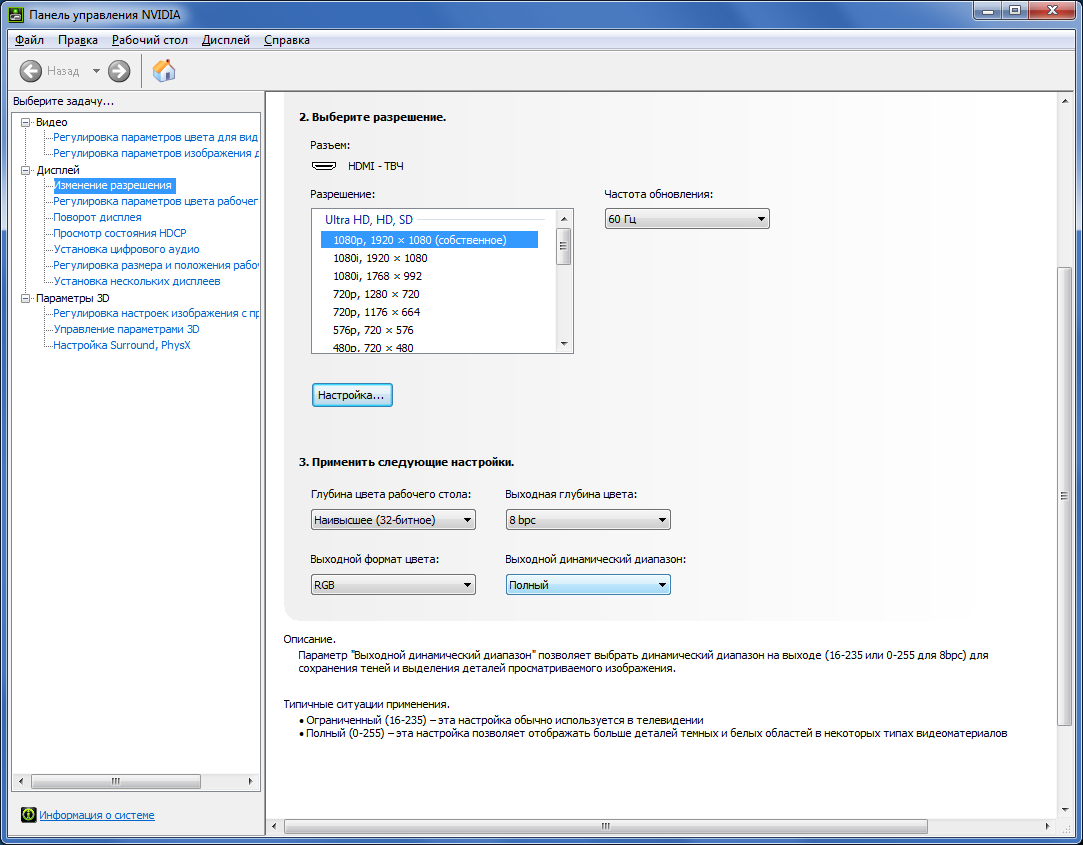Open the Справка menu
Screen dimensions: 1083x845
point(287,40)
